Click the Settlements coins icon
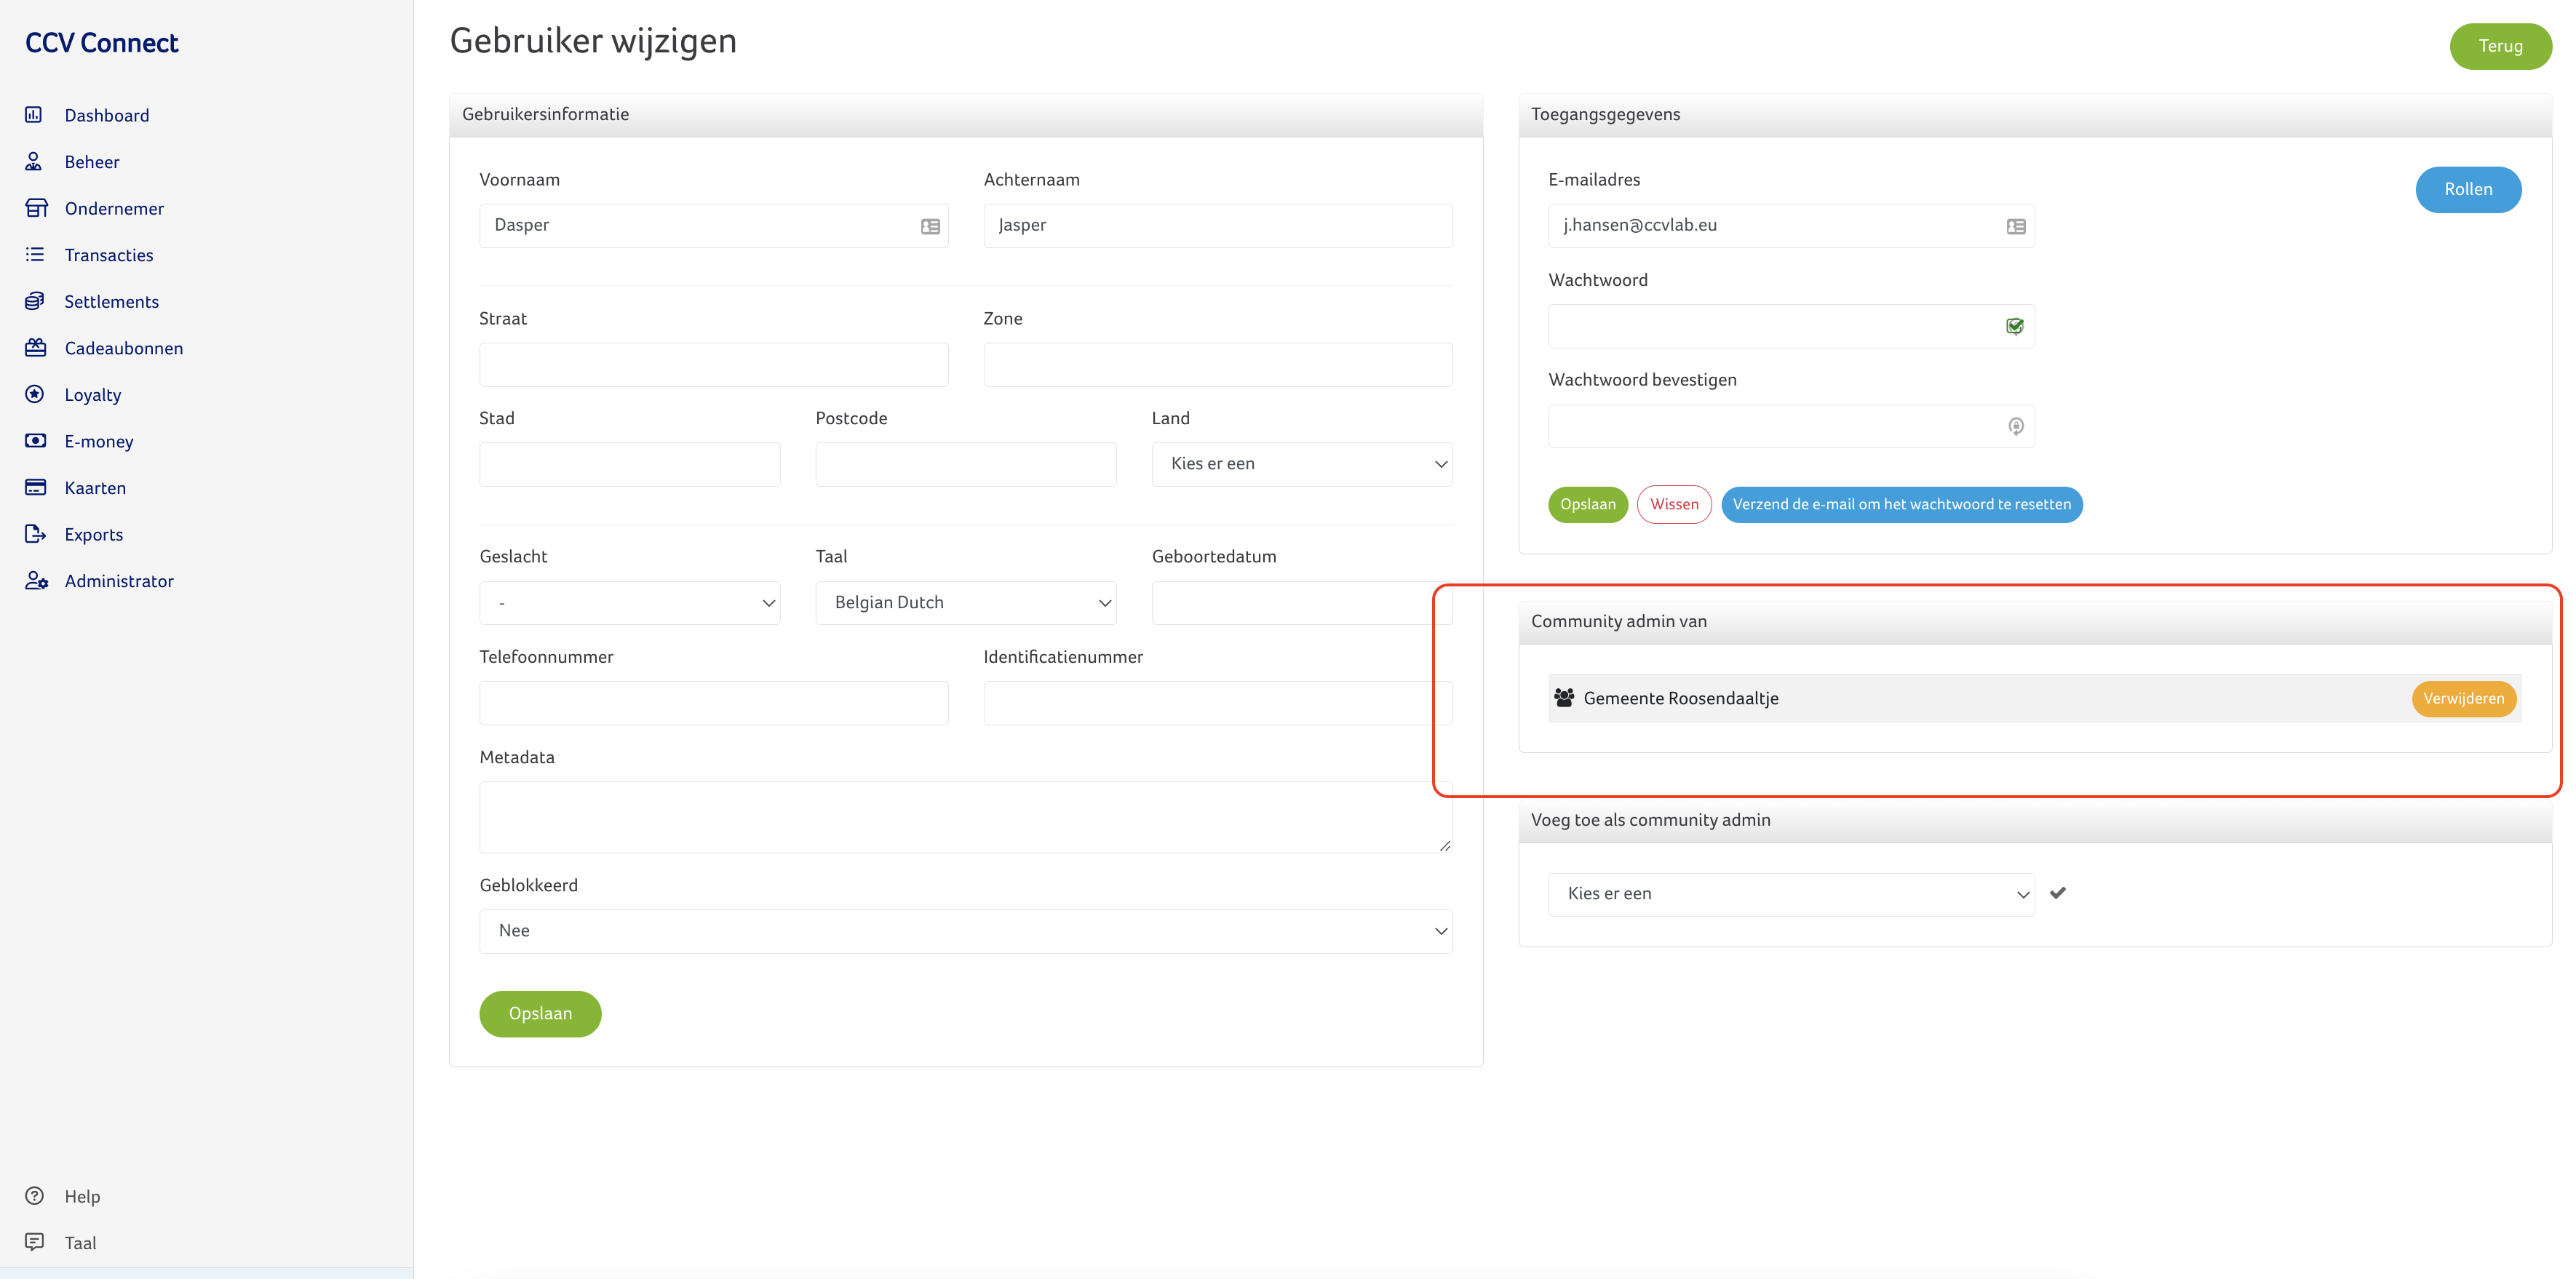2576x1279 pixels. coord(35,301)
